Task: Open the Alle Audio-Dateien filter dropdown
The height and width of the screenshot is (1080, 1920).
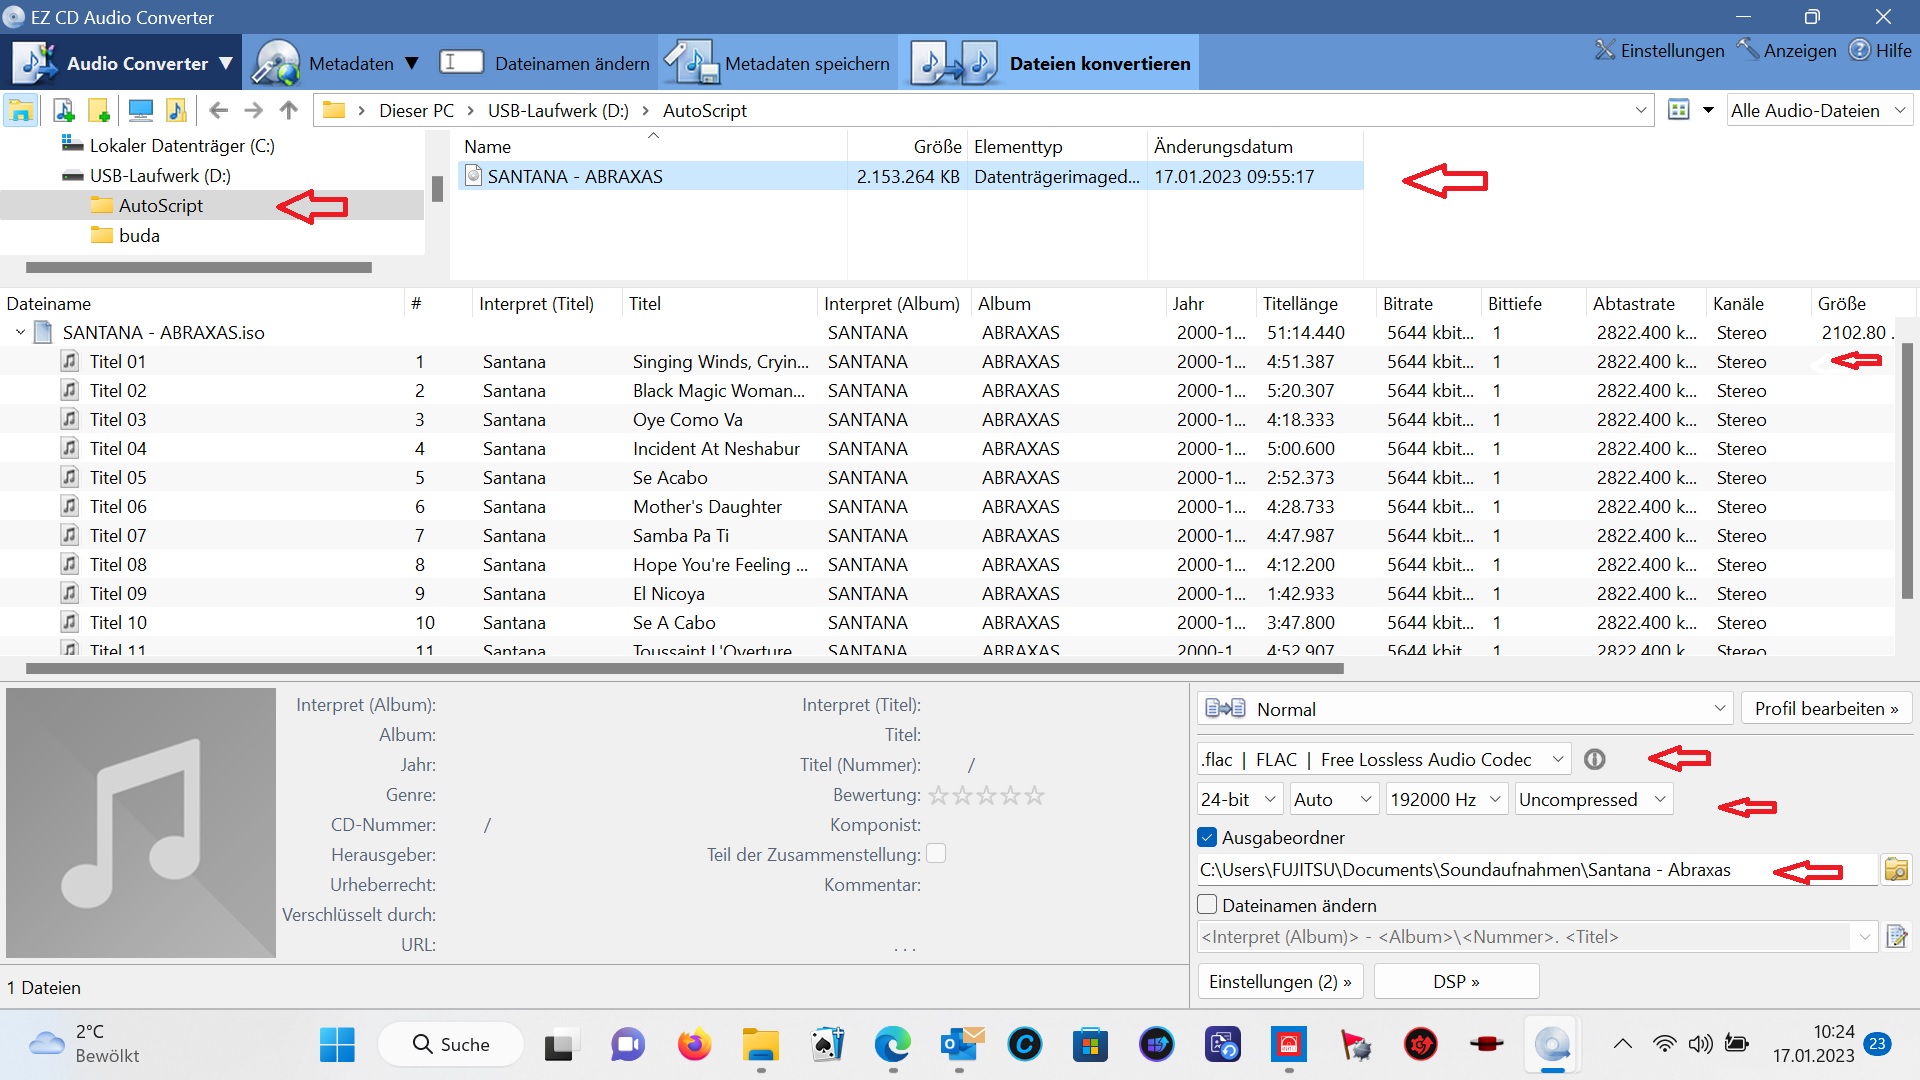Action: [x=1819, y=110]
